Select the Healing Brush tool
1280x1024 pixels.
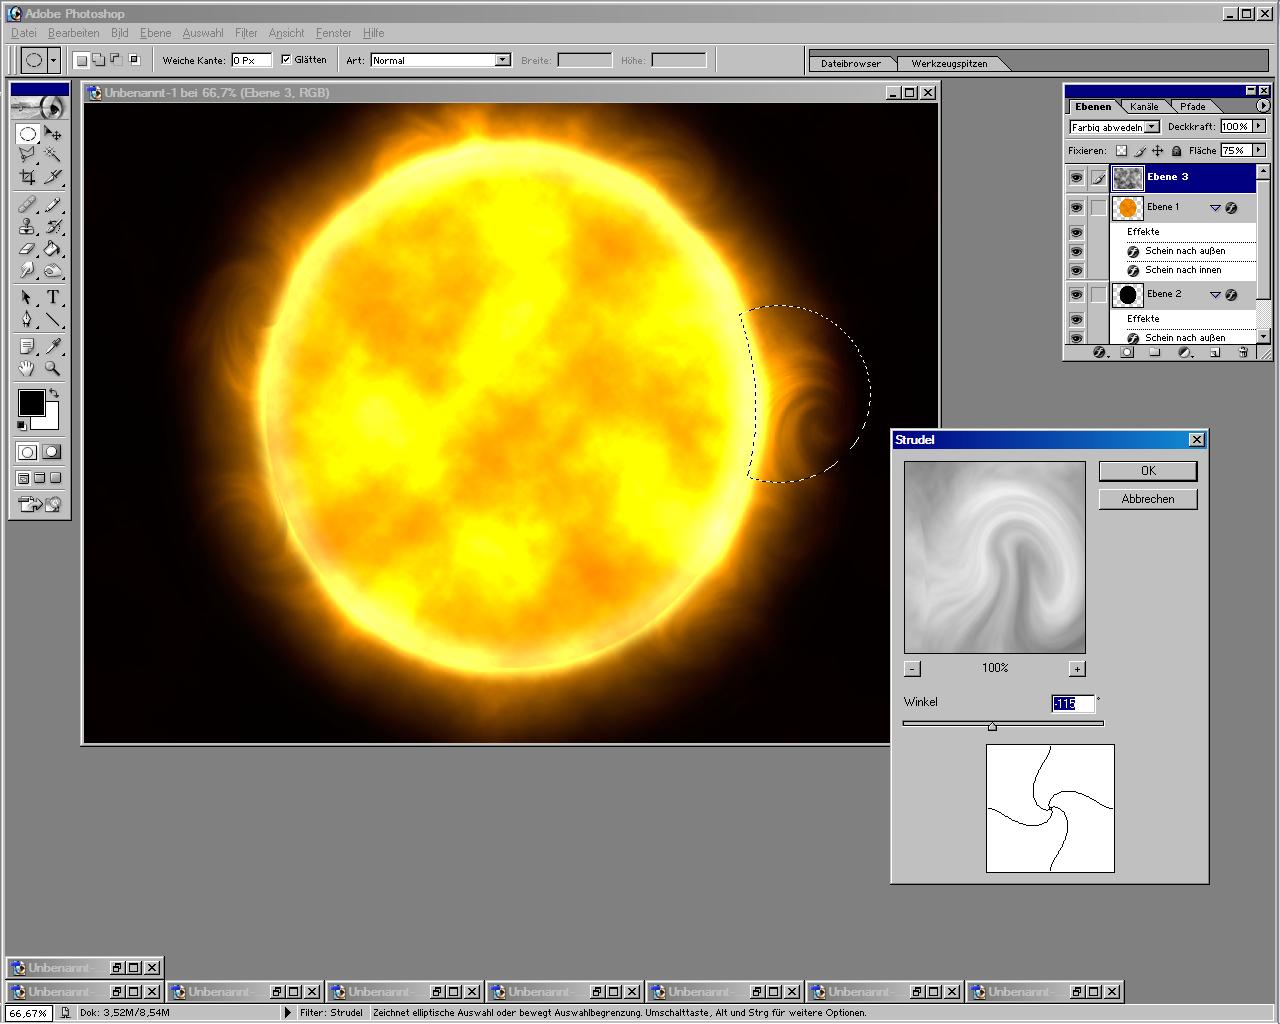click(x=28, y=205)
